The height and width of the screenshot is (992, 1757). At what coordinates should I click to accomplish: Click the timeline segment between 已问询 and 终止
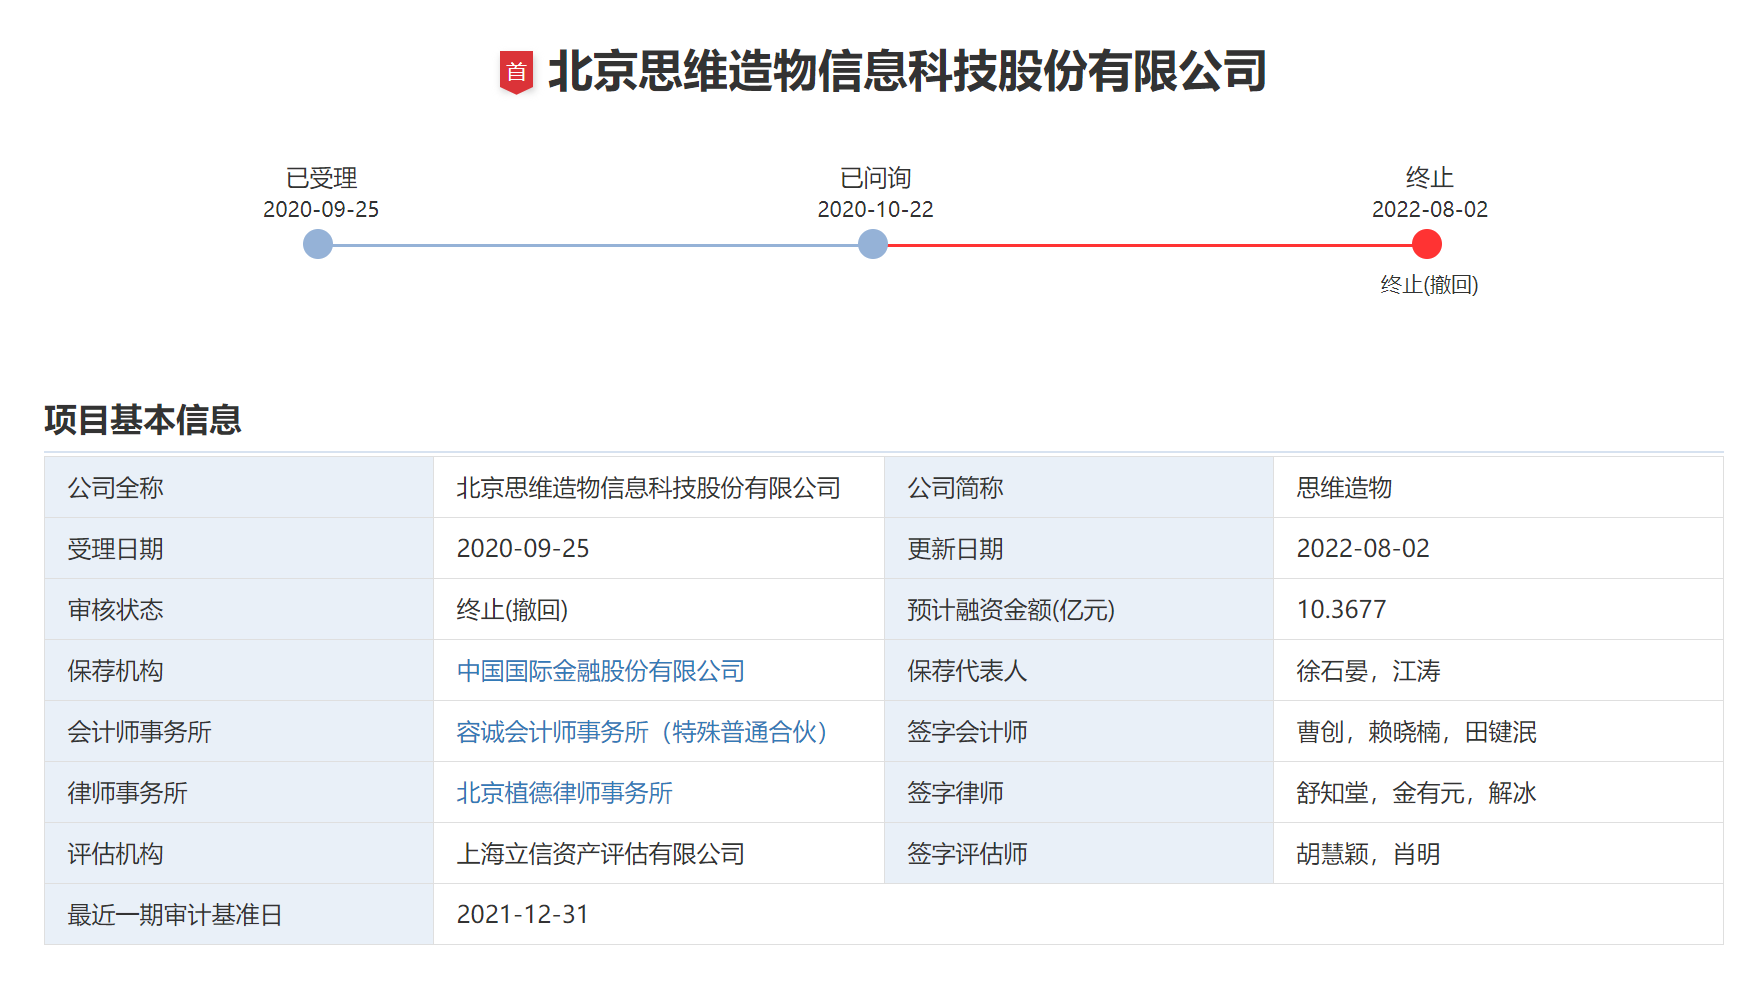[x=1150, y=243]
